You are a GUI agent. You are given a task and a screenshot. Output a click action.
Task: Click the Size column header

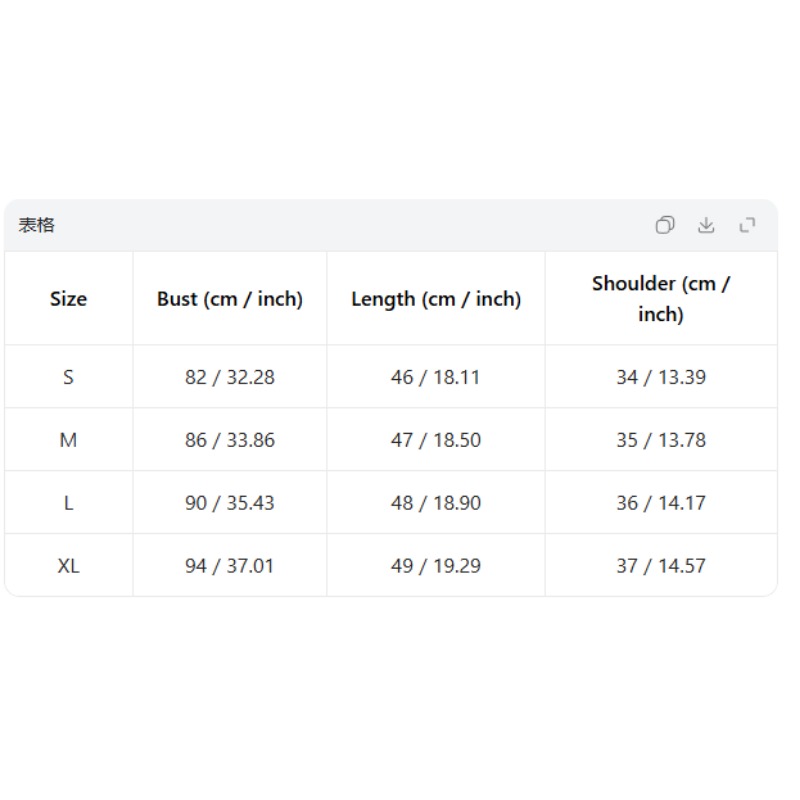pyautogui.click(x=68, y=299)
